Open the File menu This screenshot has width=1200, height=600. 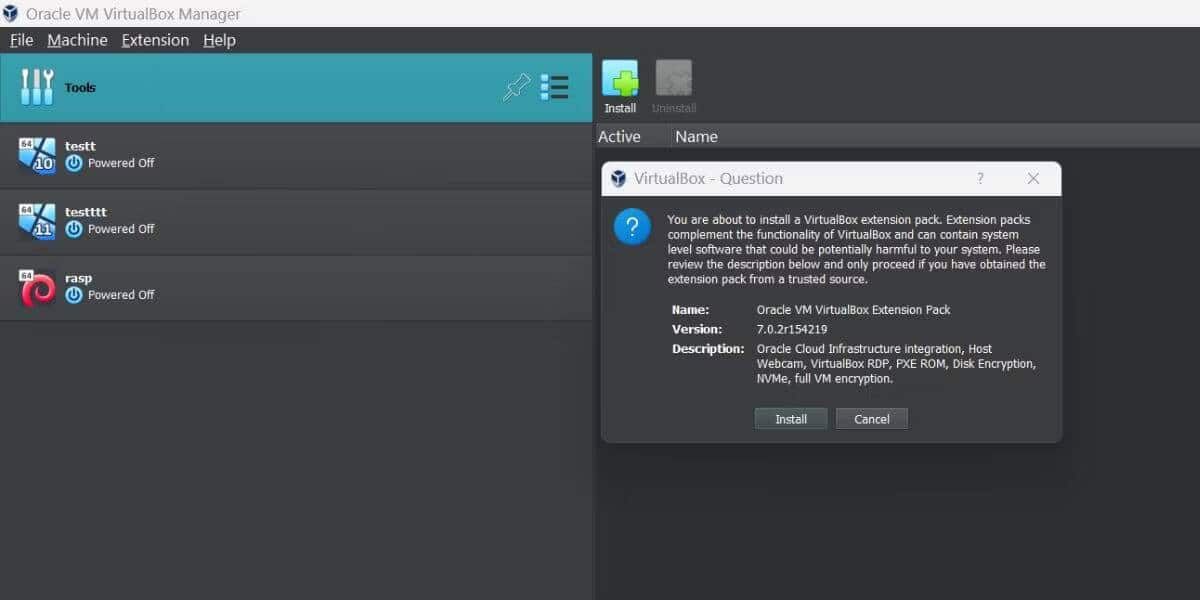click(20, 40)
